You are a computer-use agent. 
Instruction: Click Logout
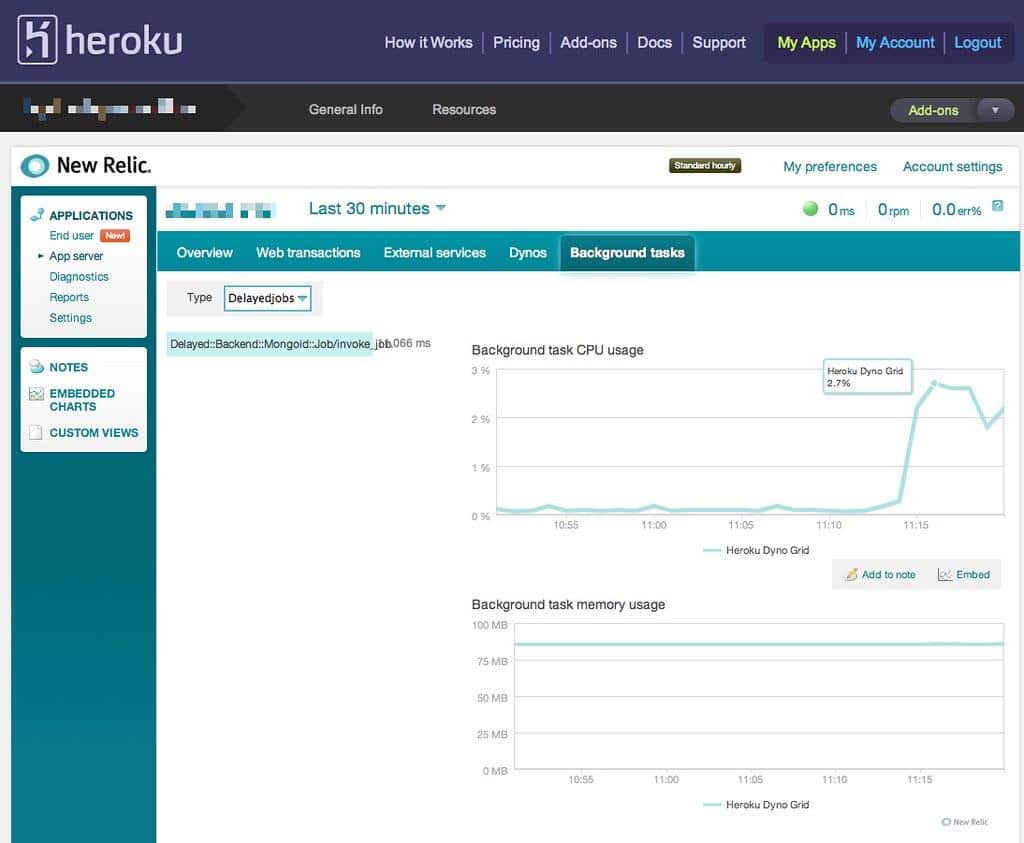977,42
